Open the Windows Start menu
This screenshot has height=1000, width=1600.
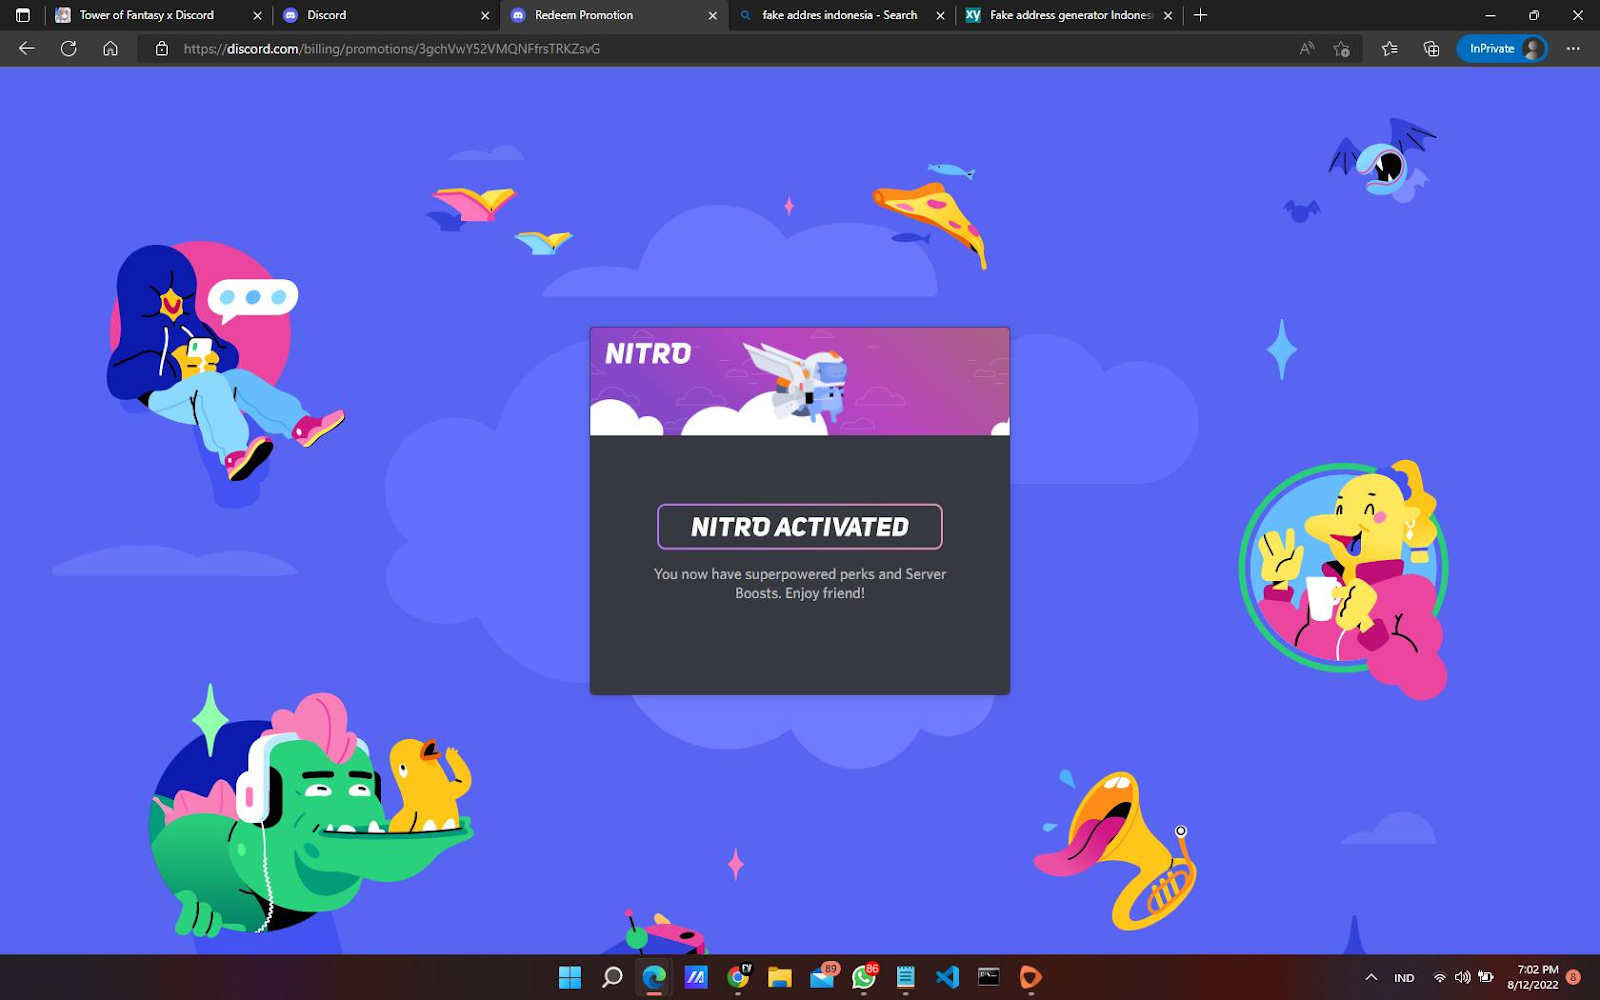(x=570, y=977)
